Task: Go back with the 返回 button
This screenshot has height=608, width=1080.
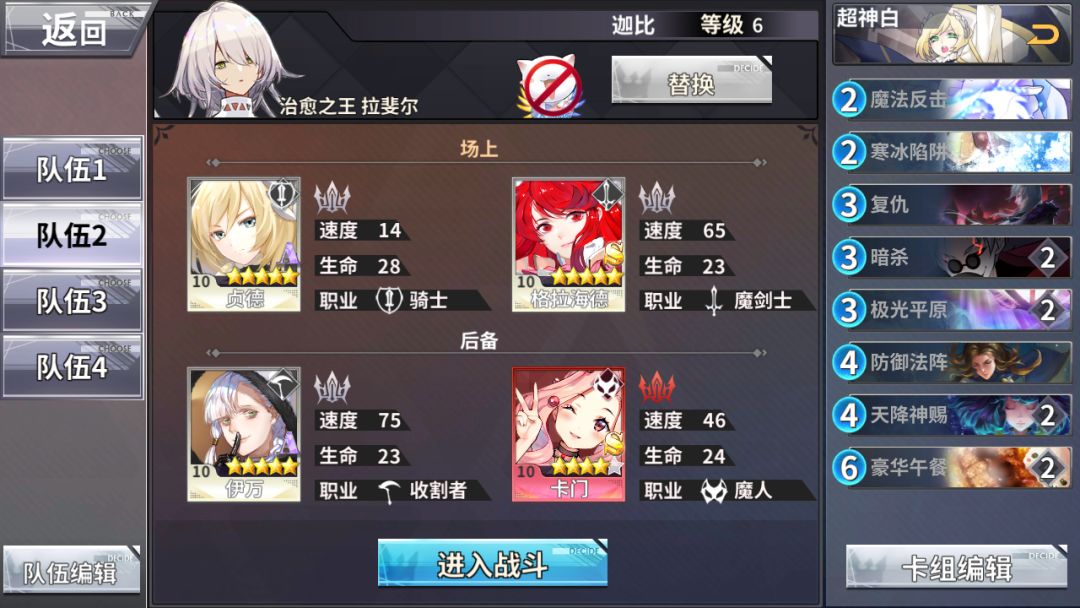Action: click(74, 28)
